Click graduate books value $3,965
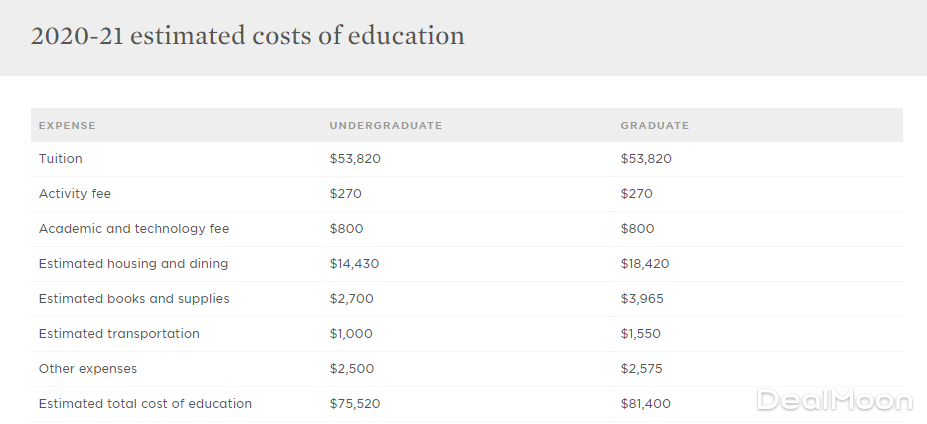The width and height of the screenshot is (927, 424). point(642,299)
